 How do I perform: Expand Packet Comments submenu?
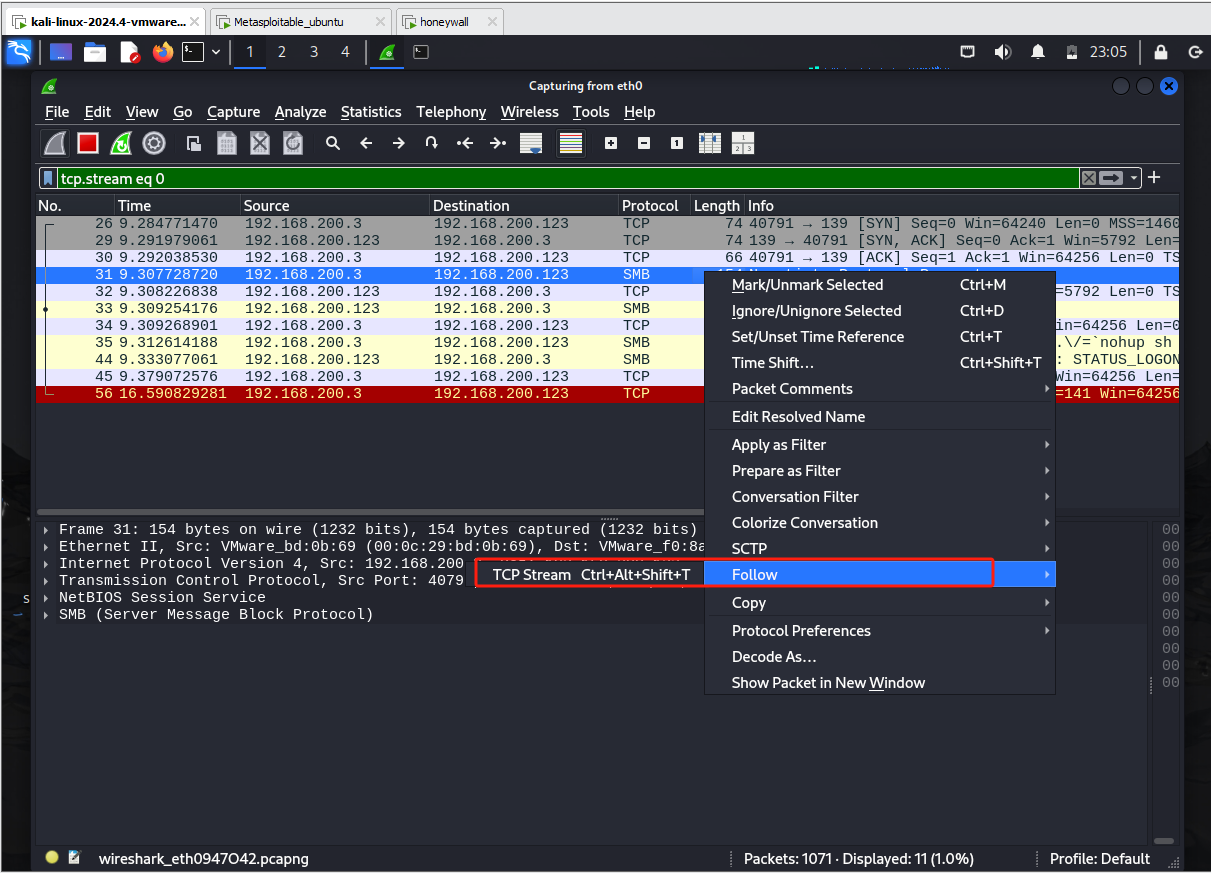[x=880, y=389]
